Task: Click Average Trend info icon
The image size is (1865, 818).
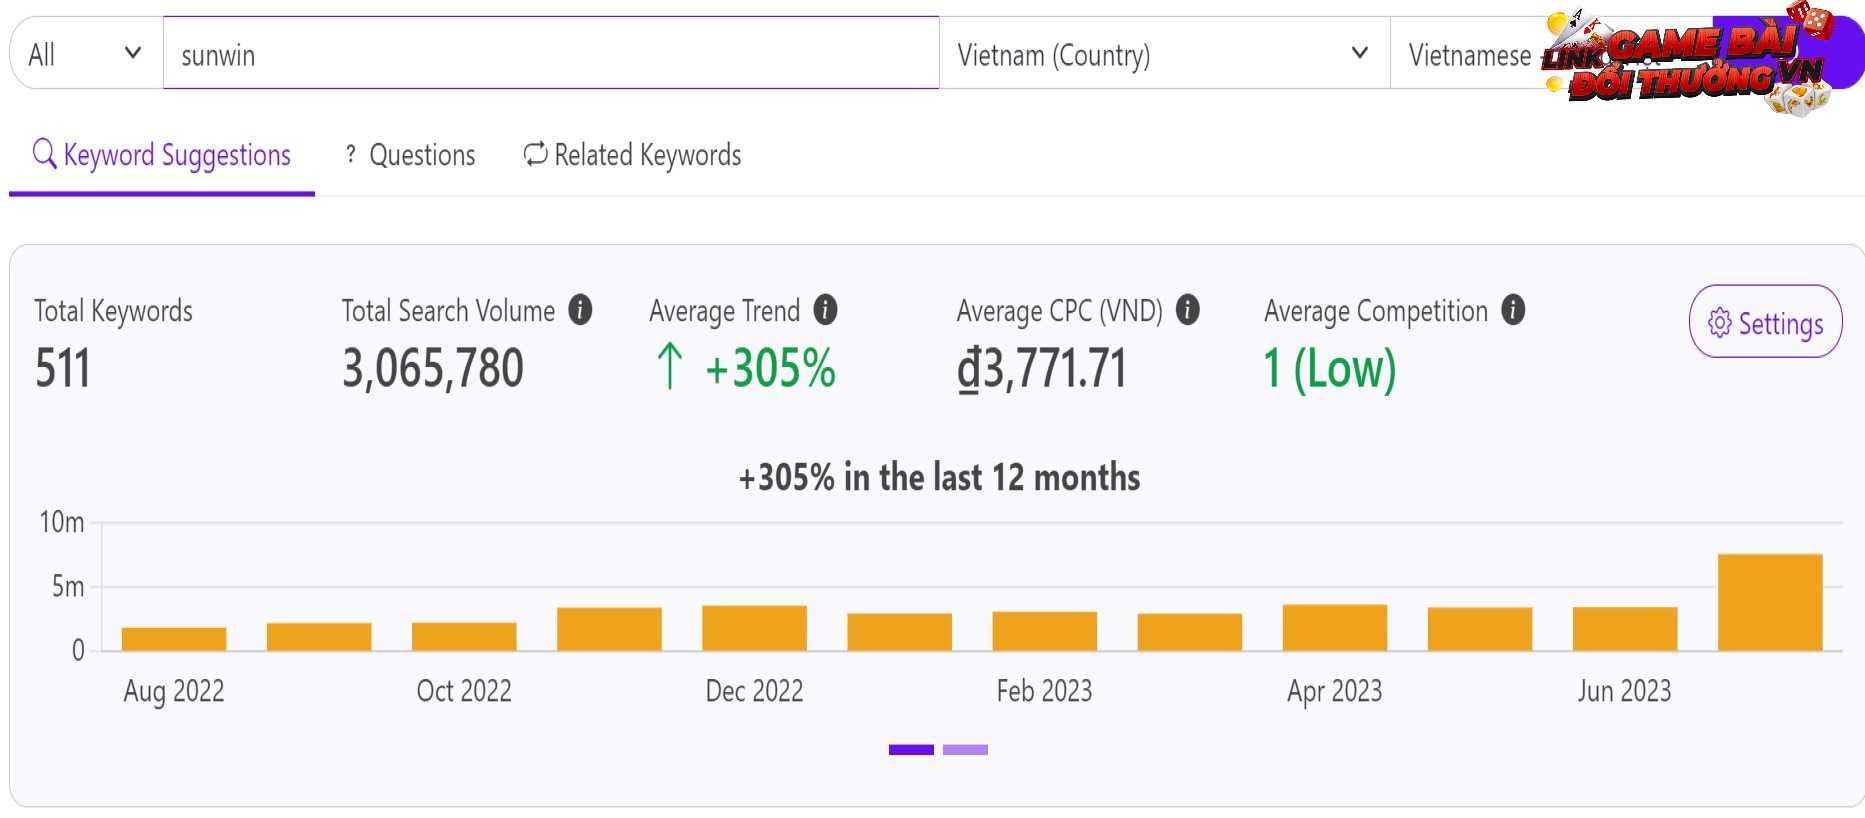Action: pyautogui.click(x=825, y=310)
